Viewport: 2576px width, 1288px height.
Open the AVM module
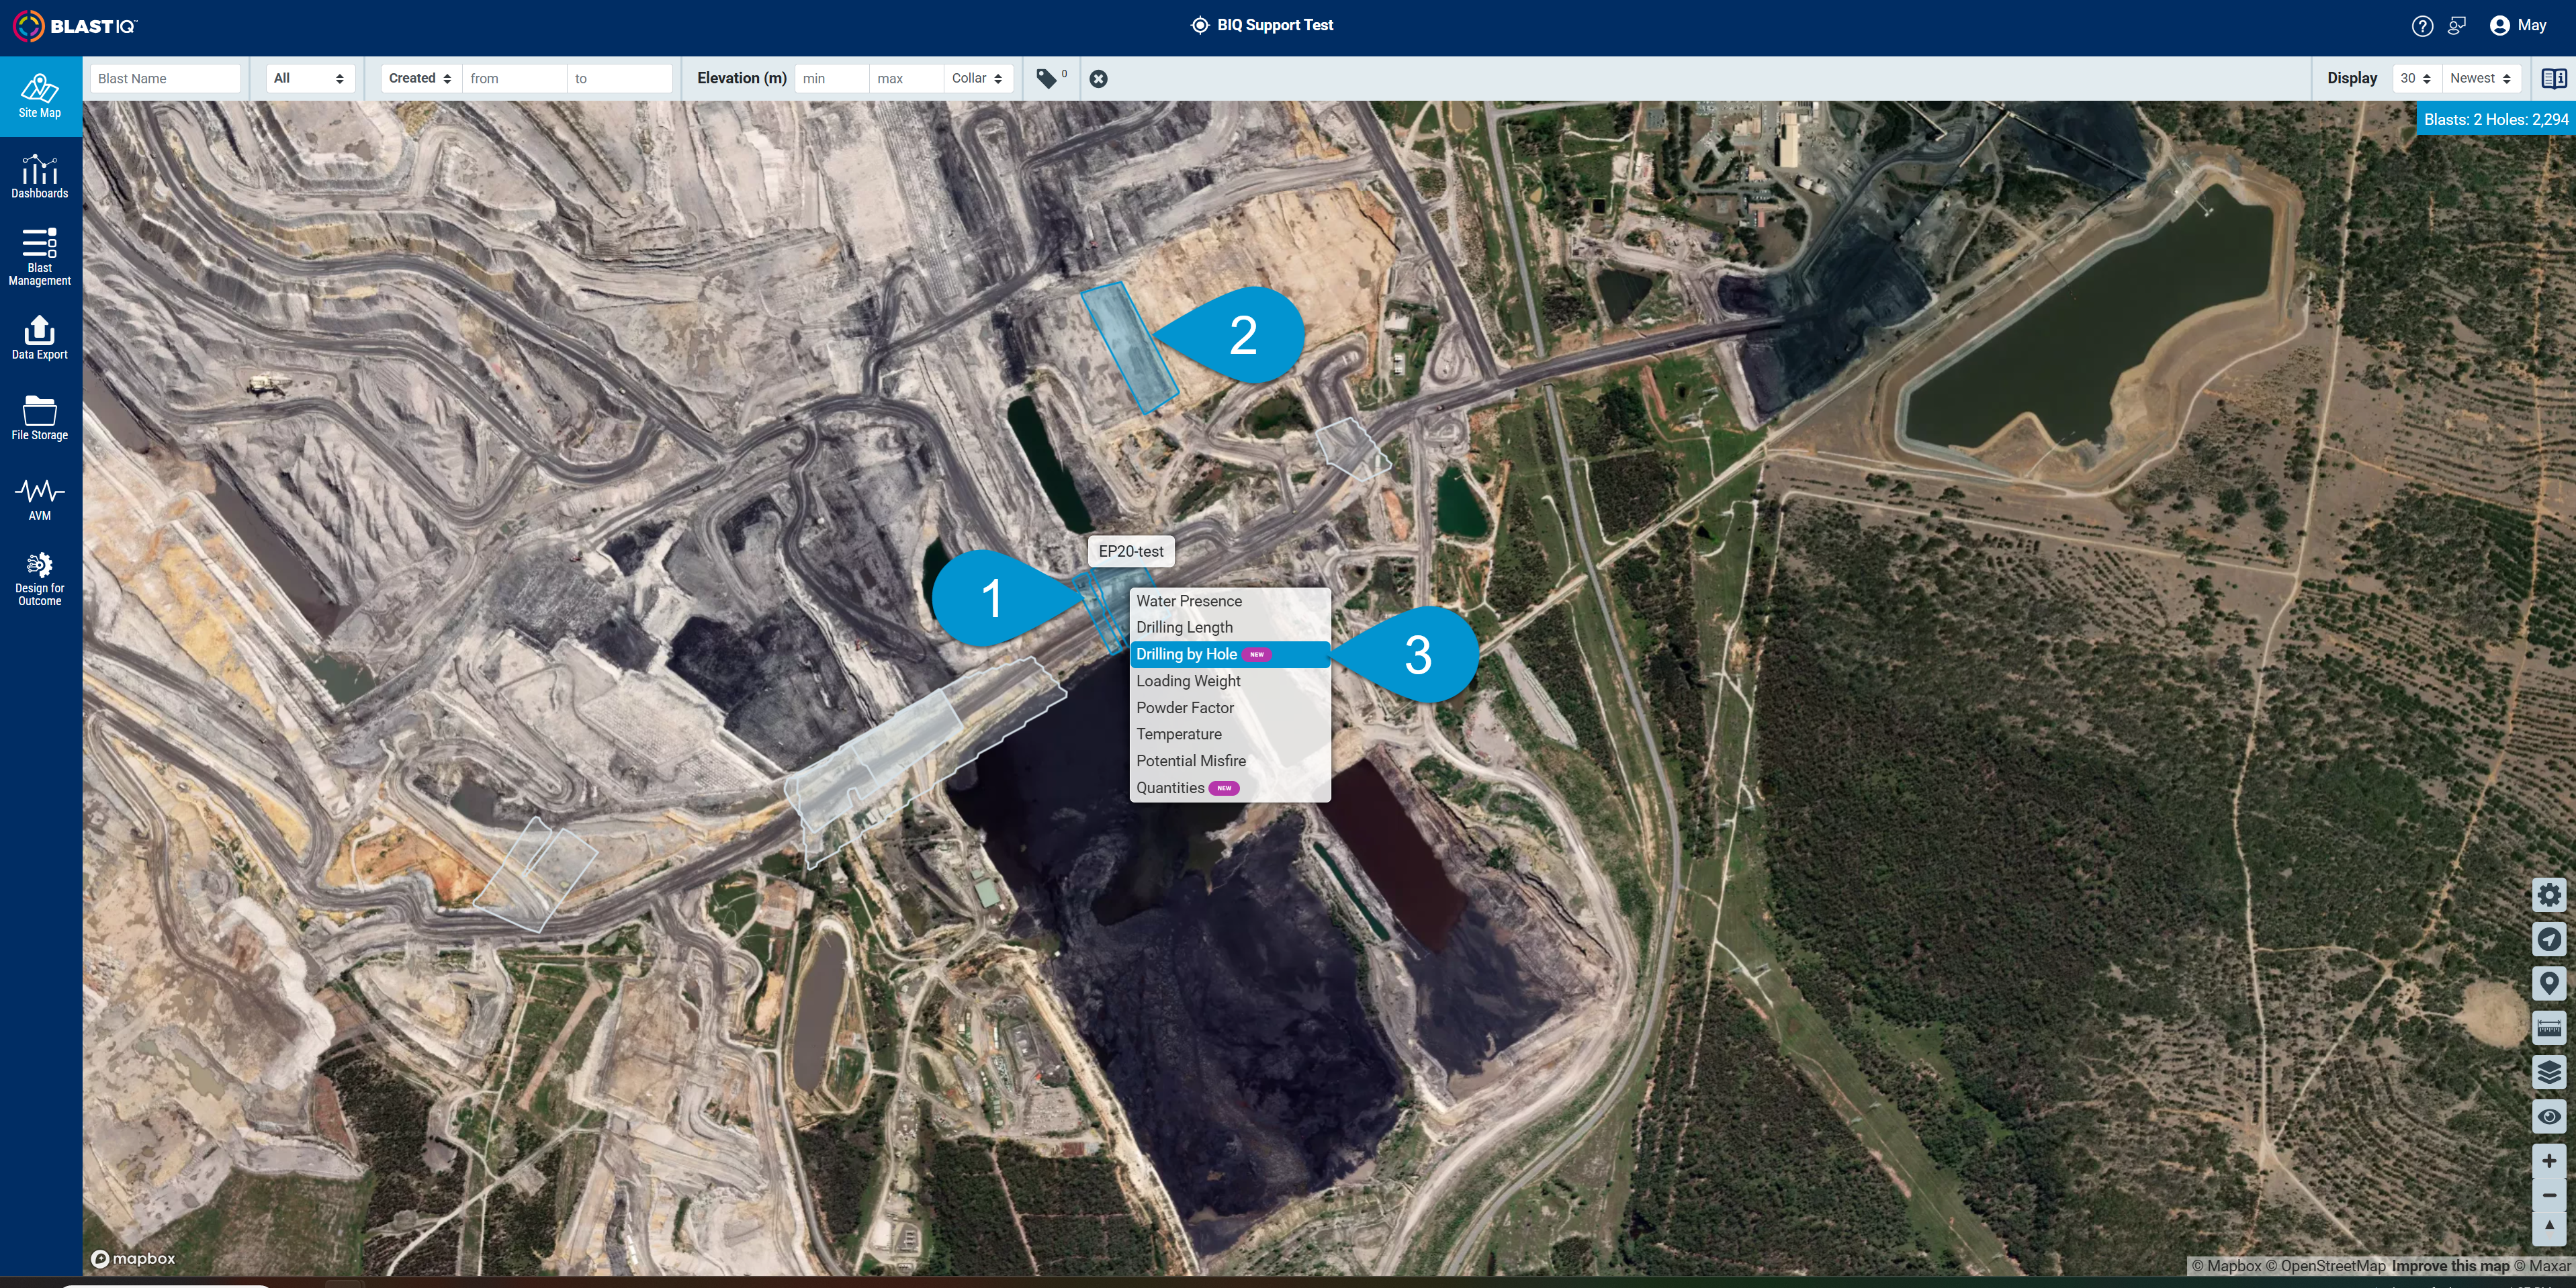point(40,499)
